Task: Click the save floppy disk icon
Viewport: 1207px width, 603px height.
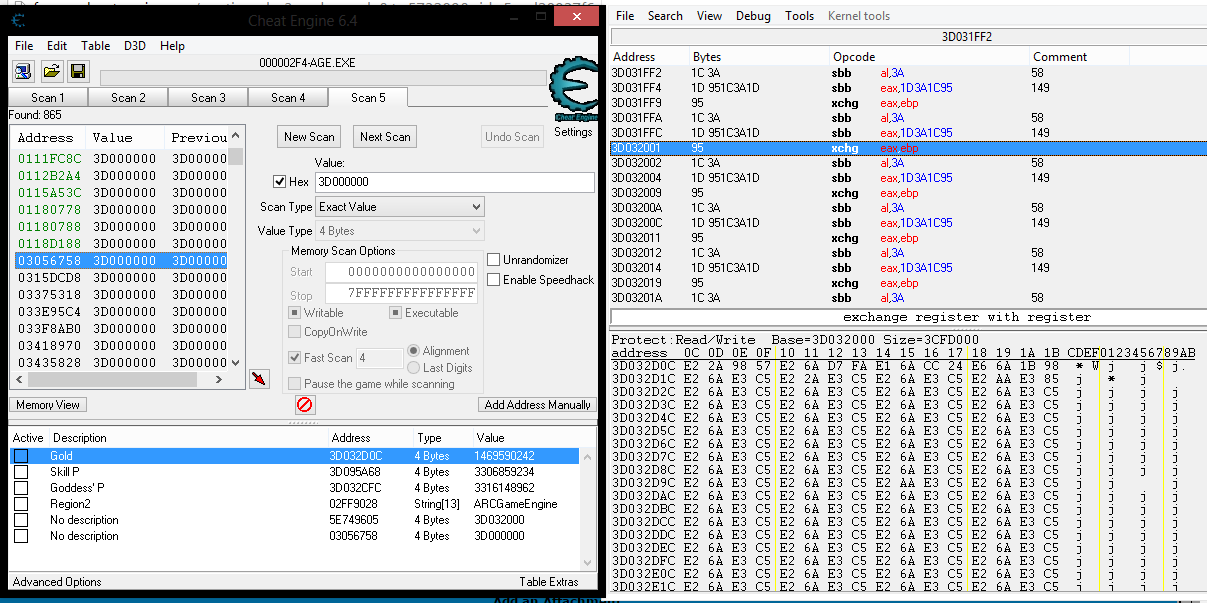Action: pyautogui.click(x=77, y=71)
